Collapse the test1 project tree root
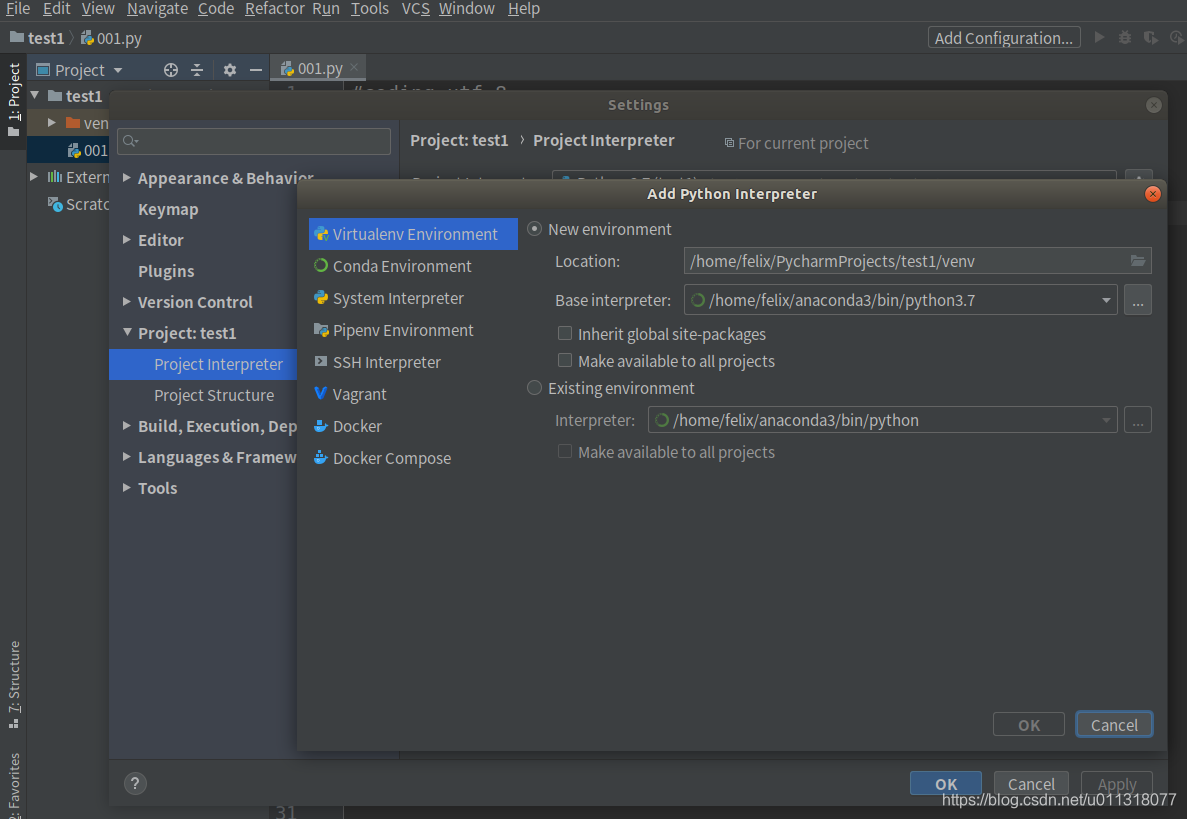 tap(35, 95)
